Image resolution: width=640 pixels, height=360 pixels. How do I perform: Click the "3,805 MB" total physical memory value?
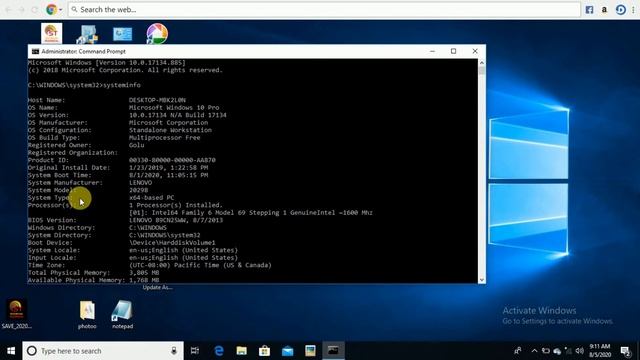pos(144,273)
